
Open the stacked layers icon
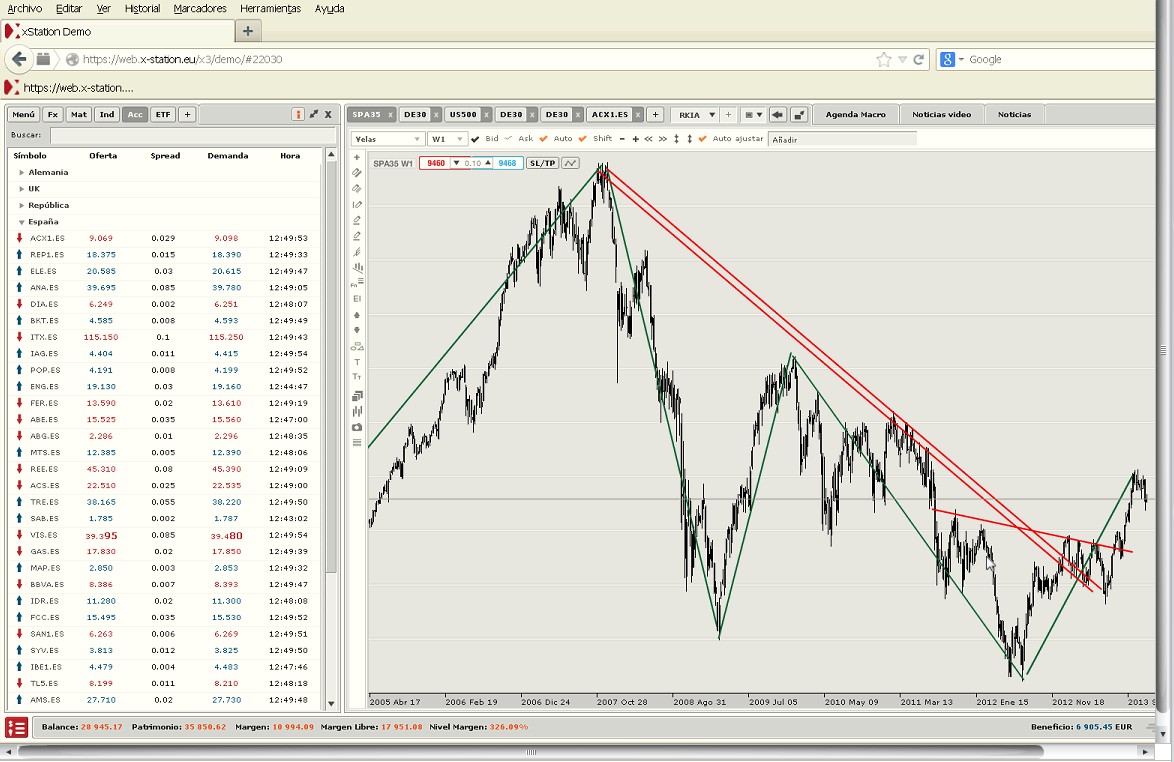tap(357, 396)
